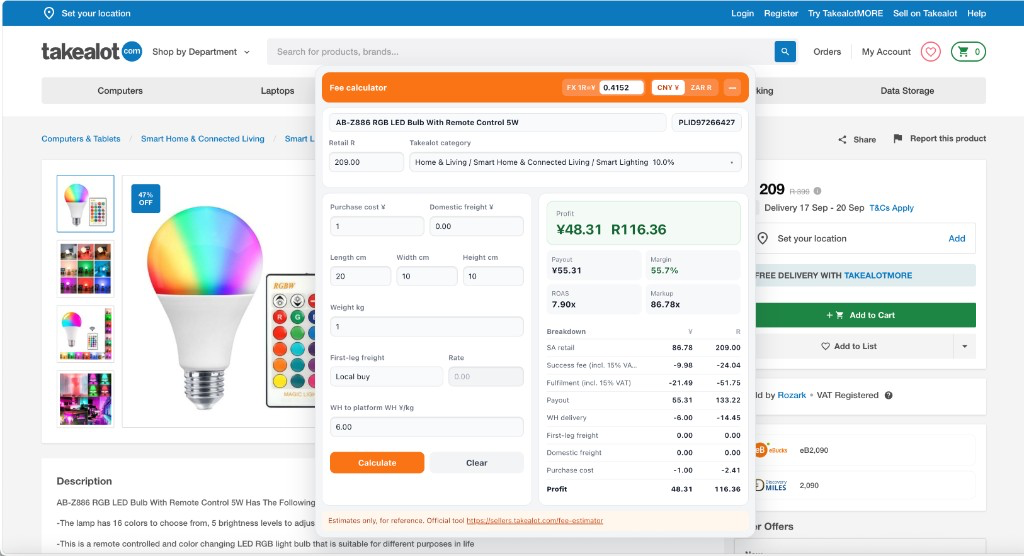
Task: Open the Laptops tab
Action: pos(278,91)
